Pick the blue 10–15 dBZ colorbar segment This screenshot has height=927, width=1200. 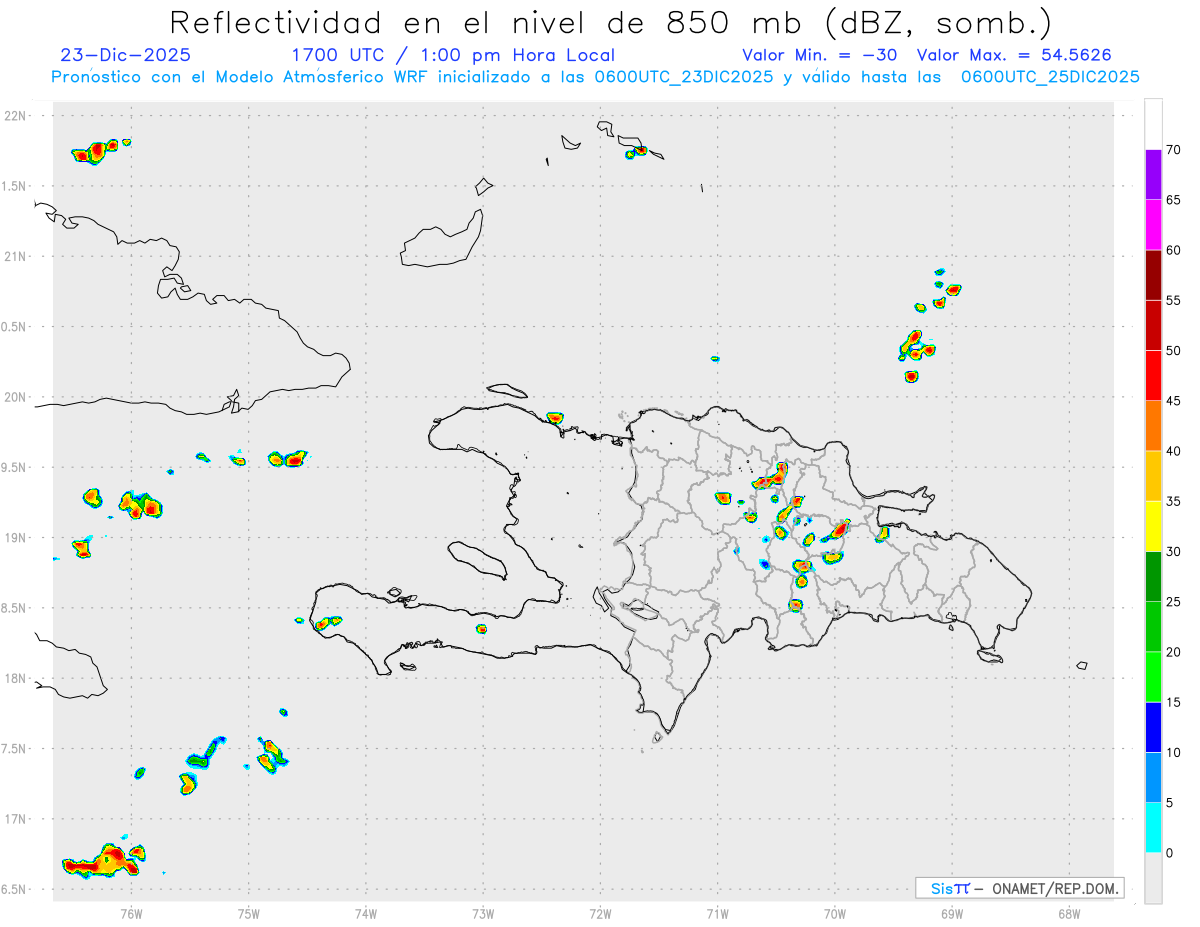pyautogui.click(x=1153, y=727)
